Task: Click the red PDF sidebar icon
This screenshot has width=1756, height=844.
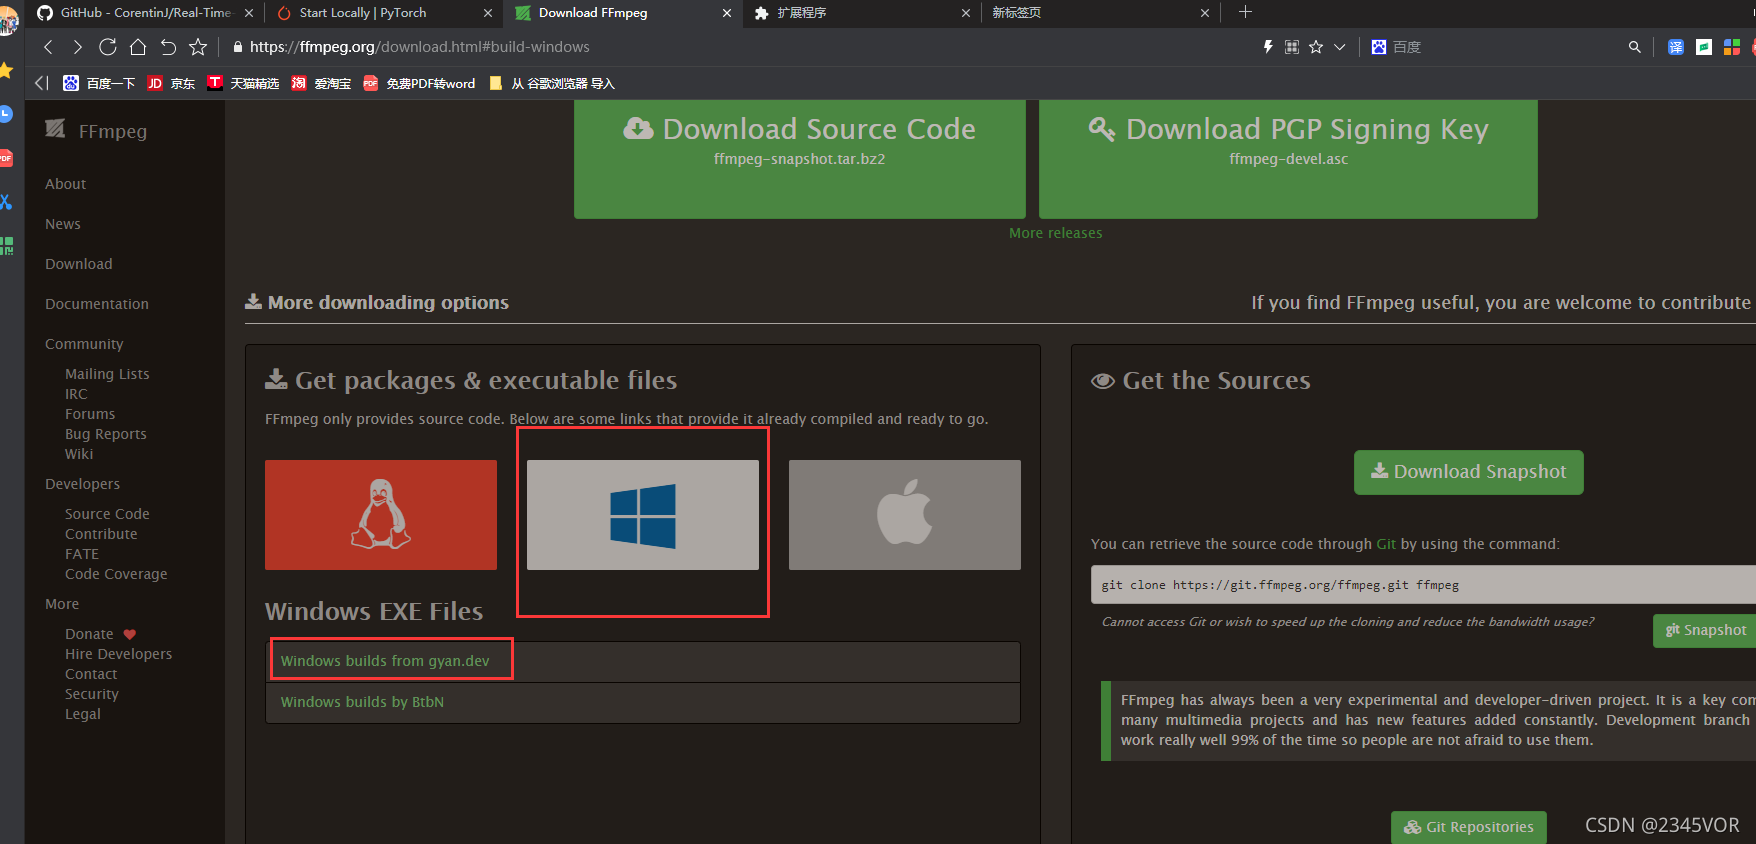Action: [x=6, y=158]
